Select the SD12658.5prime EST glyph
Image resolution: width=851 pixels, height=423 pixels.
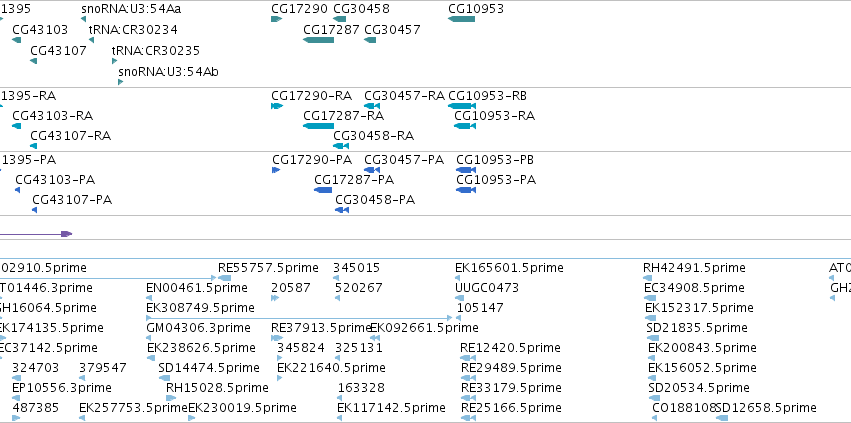point(722,418)
